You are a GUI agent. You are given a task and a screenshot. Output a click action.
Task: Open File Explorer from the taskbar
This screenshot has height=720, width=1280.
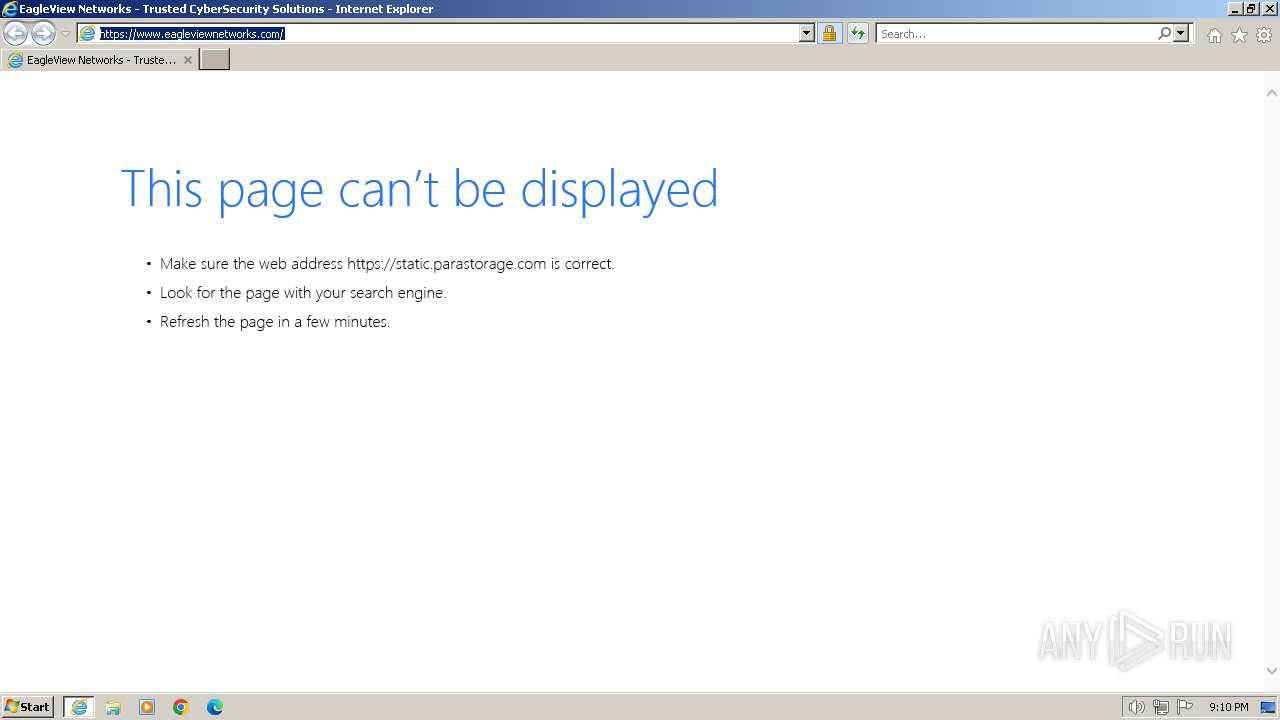[x=113, y=707]
